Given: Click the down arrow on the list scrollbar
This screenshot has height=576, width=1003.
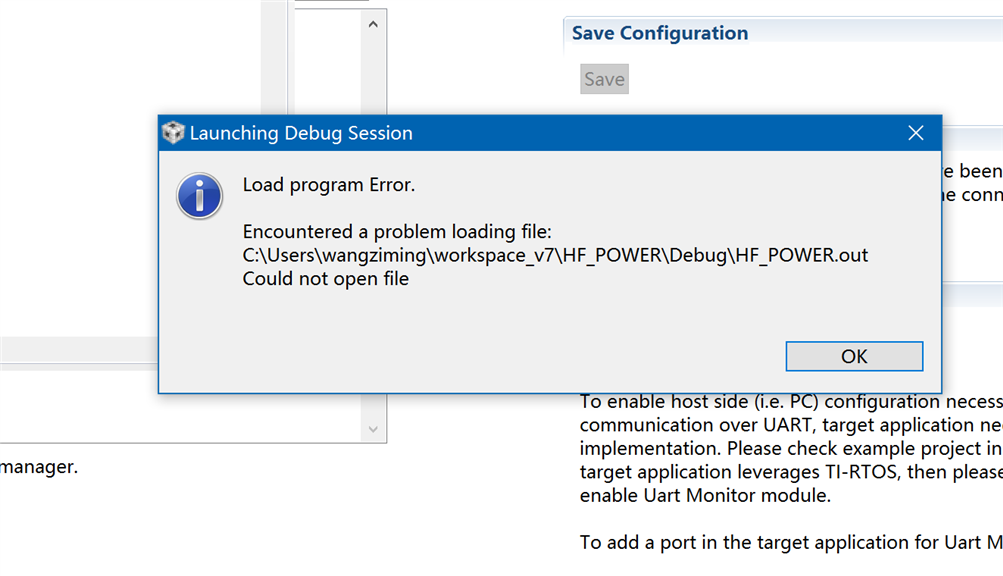Looking at the screenshot, I should tap(373, 429).
